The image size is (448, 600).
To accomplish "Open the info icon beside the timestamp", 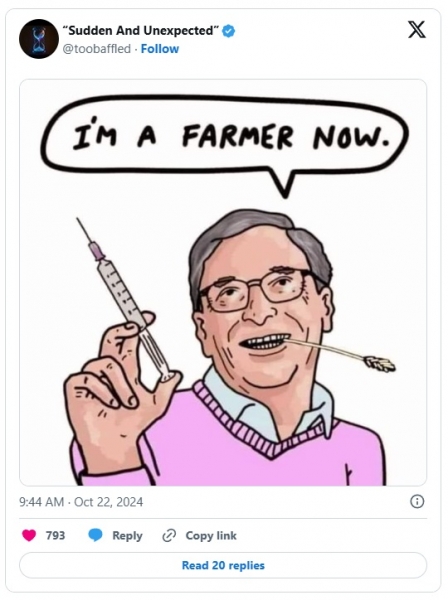I will point(417,501).
